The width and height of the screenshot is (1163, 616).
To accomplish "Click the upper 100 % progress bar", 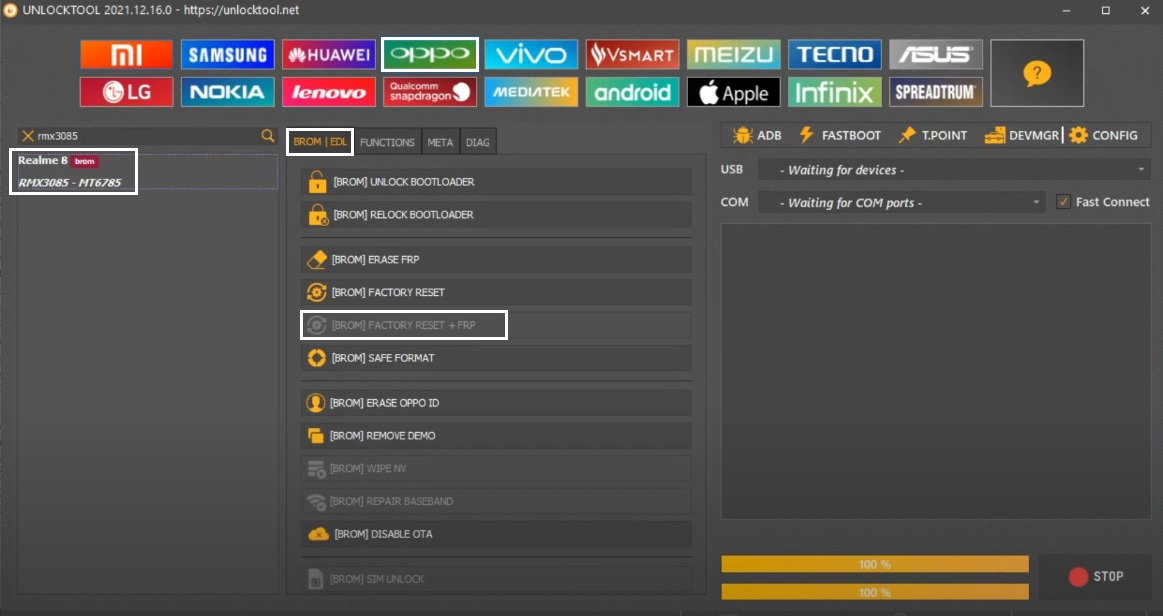I will click(874, 564).
